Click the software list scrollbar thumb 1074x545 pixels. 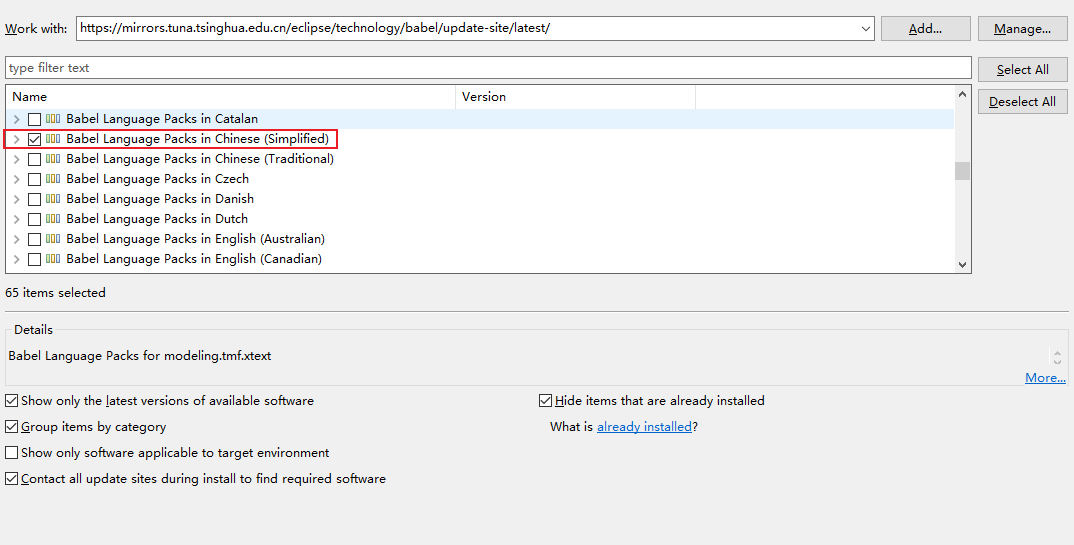click(x=962, y=170)
